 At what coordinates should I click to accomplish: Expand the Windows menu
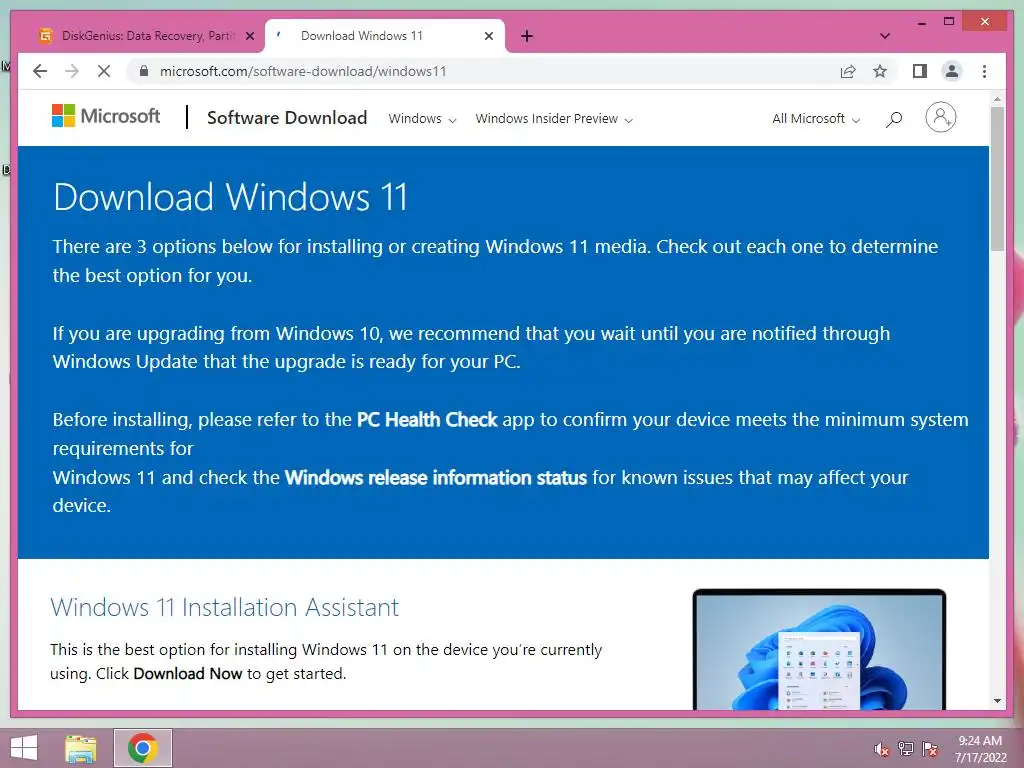pos(422,119)
